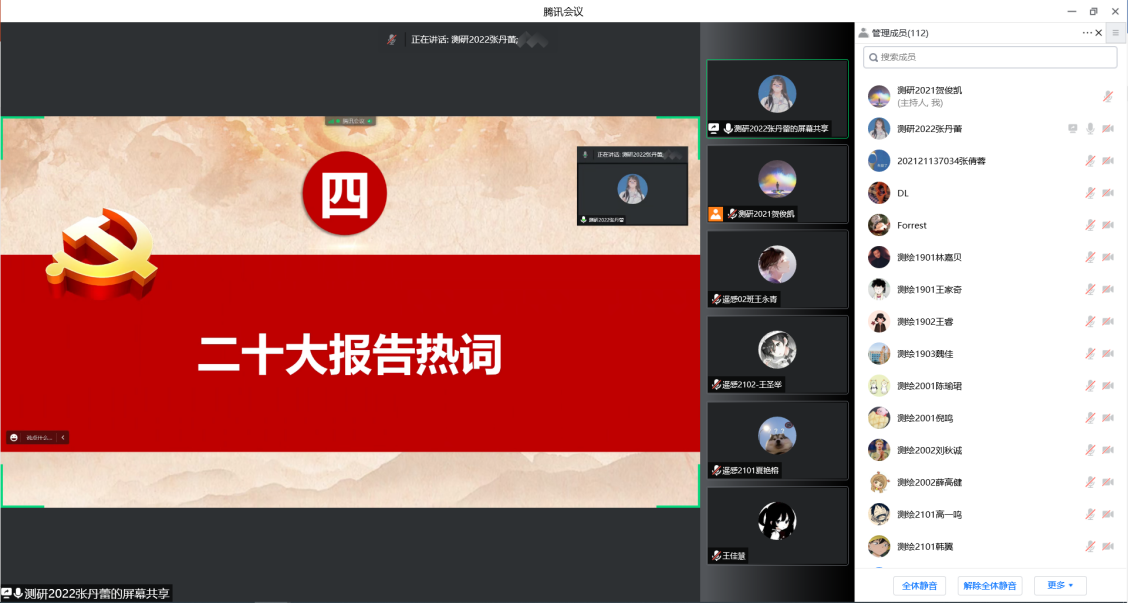Click avatar of 202121137034张倩蓉 in member list
1128x603 pixels.
[879, 161]
